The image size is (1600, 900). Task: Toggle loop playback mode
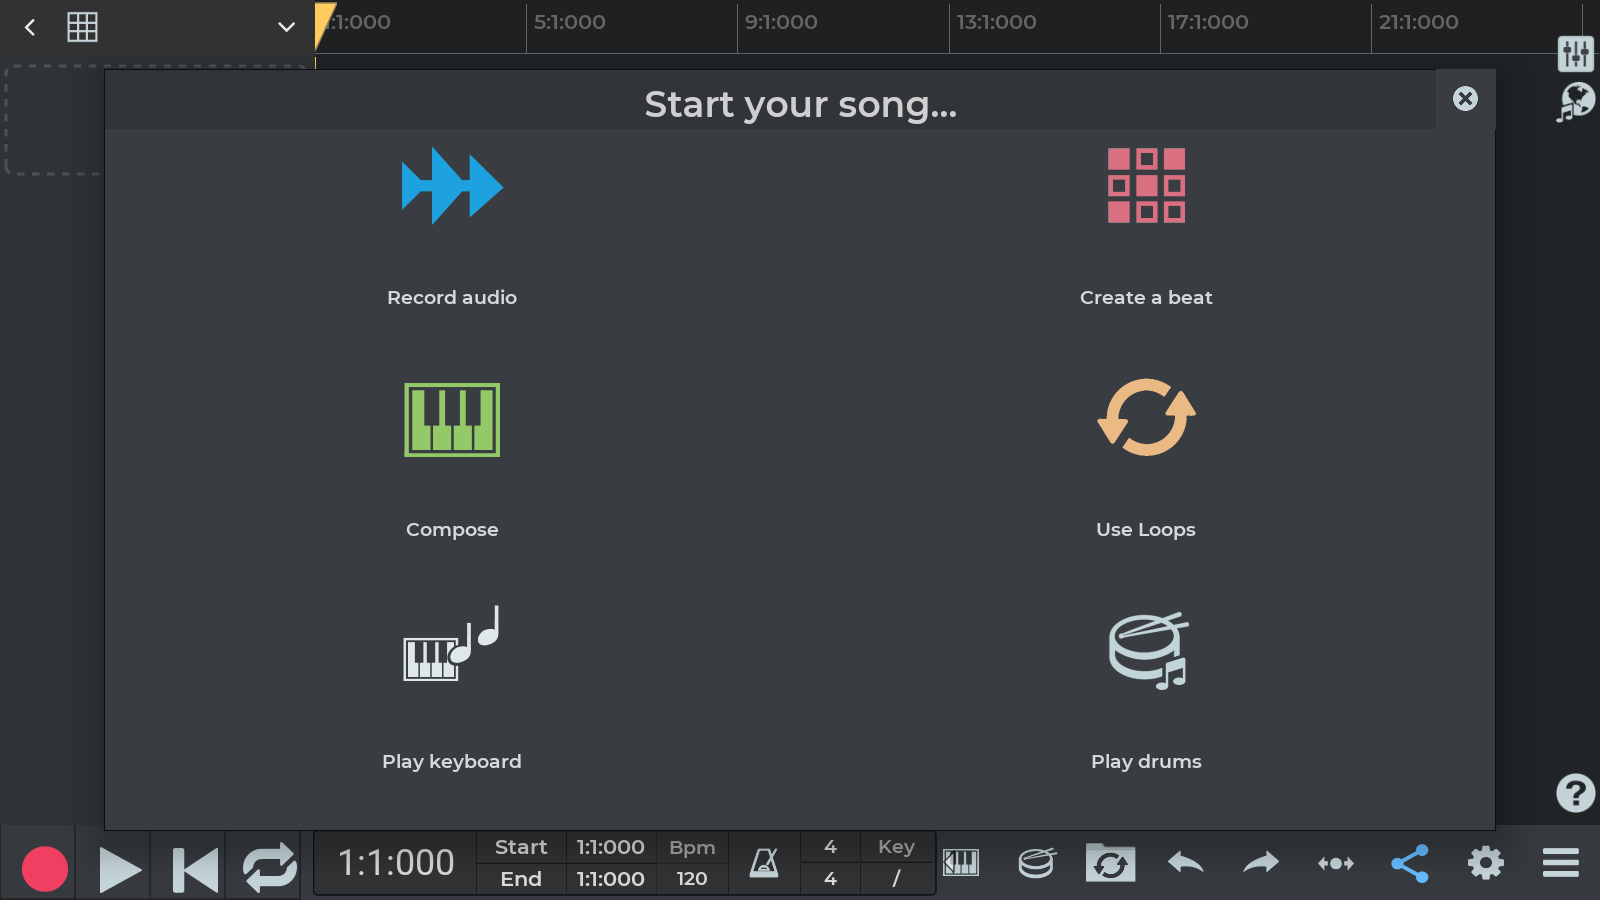pyautogui.click(x=270, y=867)
